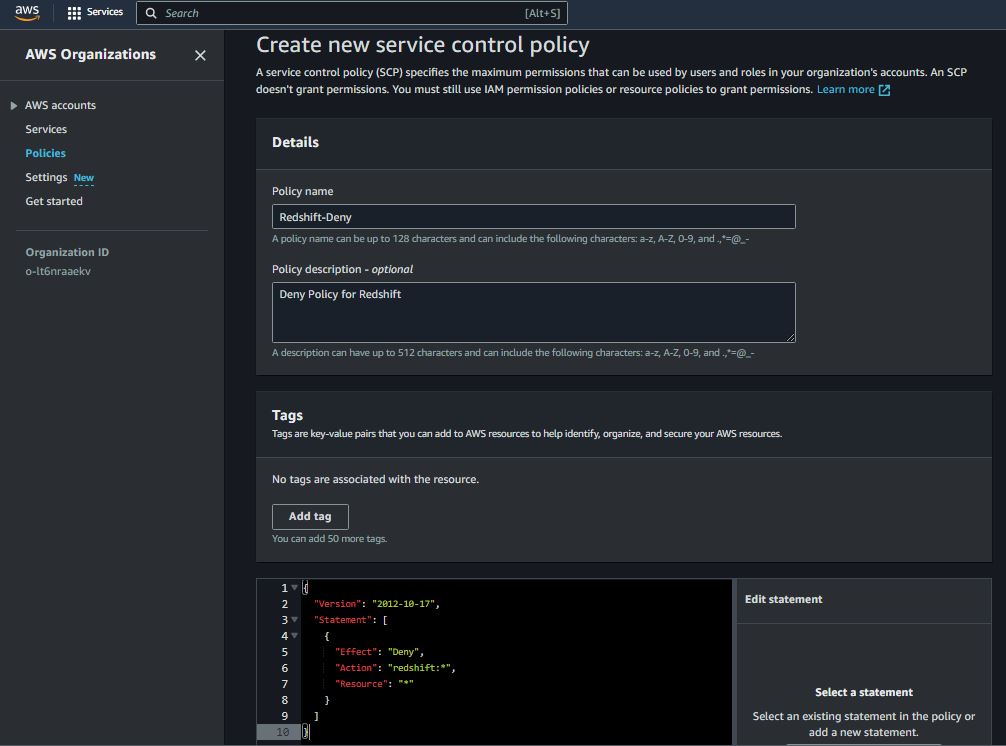Click the Add tag button
Image resolution: width=1006 pixels, height=746 pixels.
point(310,516)
